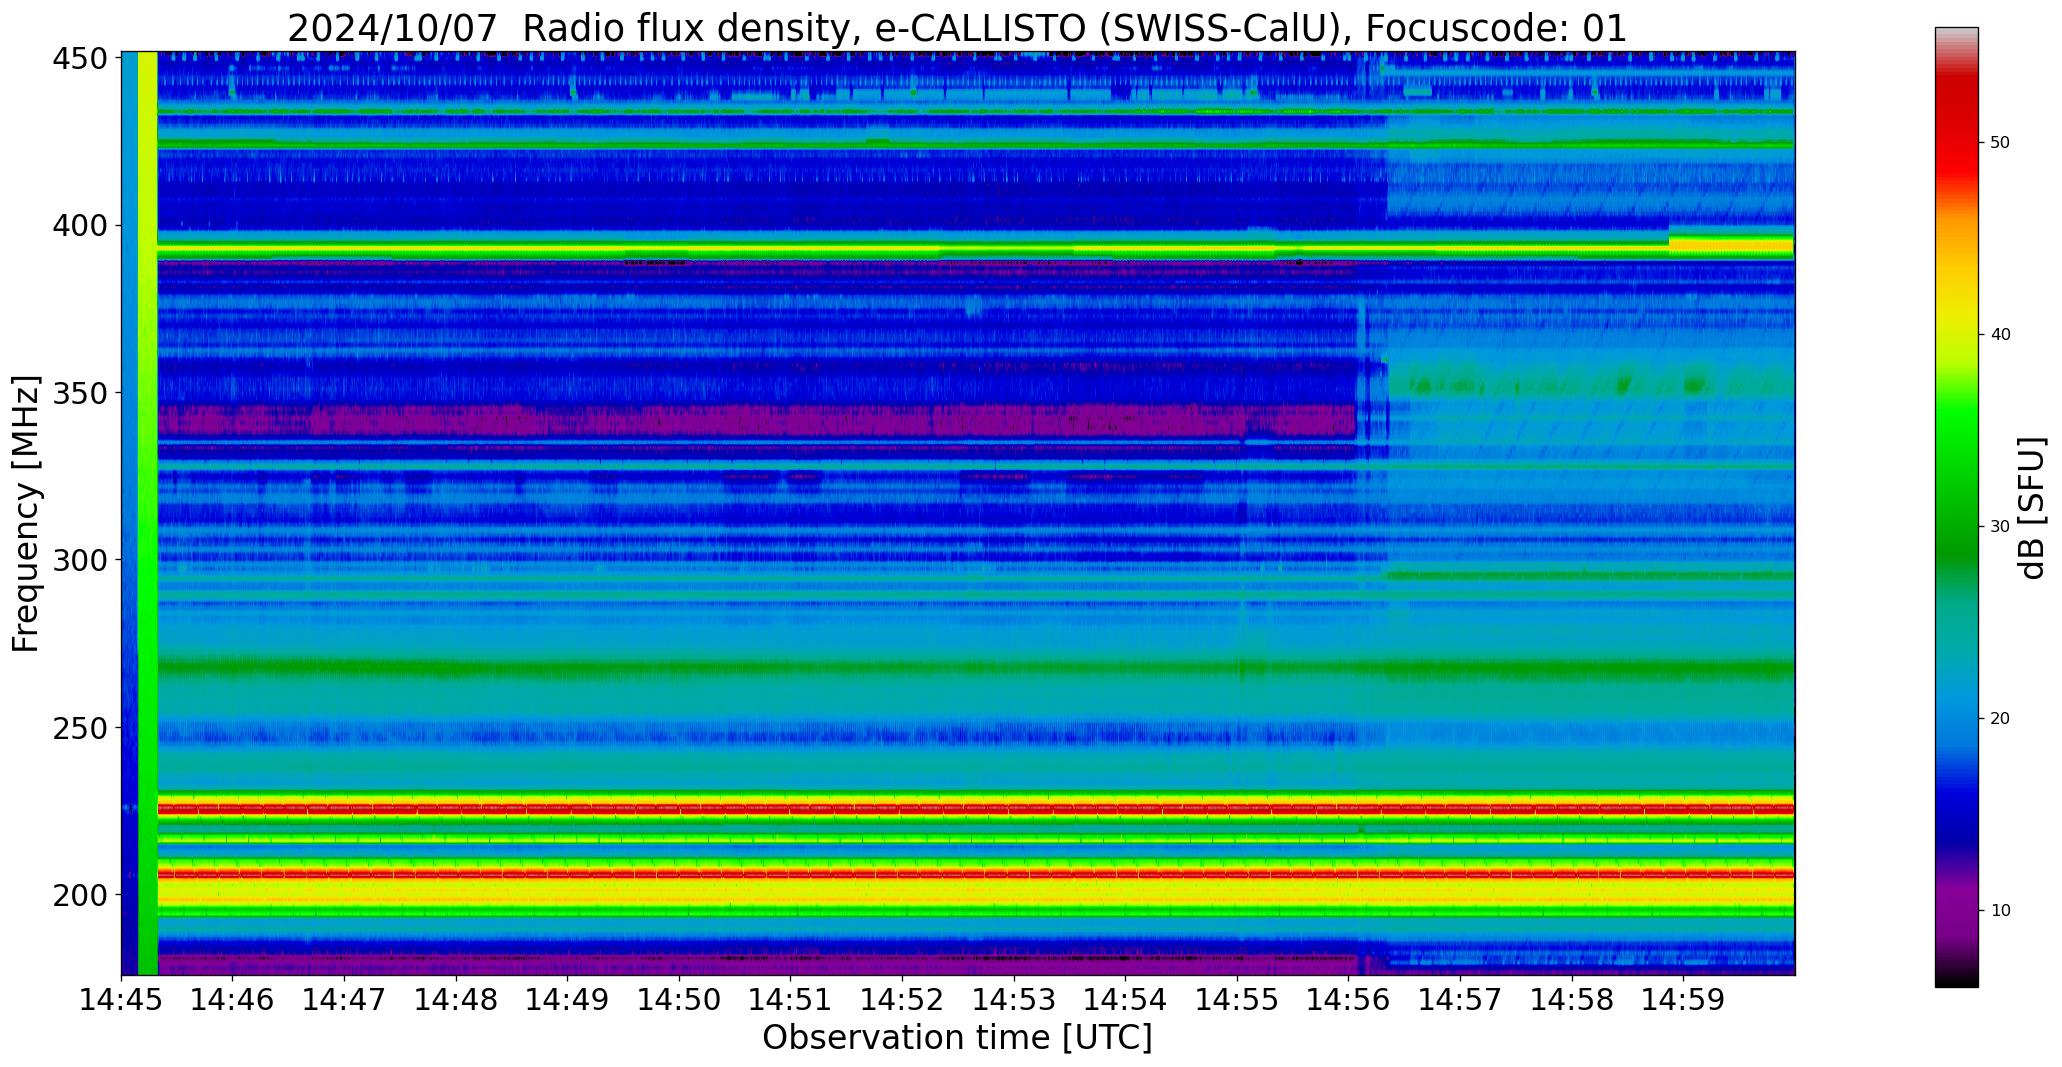Click the 'dB [SFU]' colorbar label
This screenshot has width=2062, height=1067.
pos(2032,508)
